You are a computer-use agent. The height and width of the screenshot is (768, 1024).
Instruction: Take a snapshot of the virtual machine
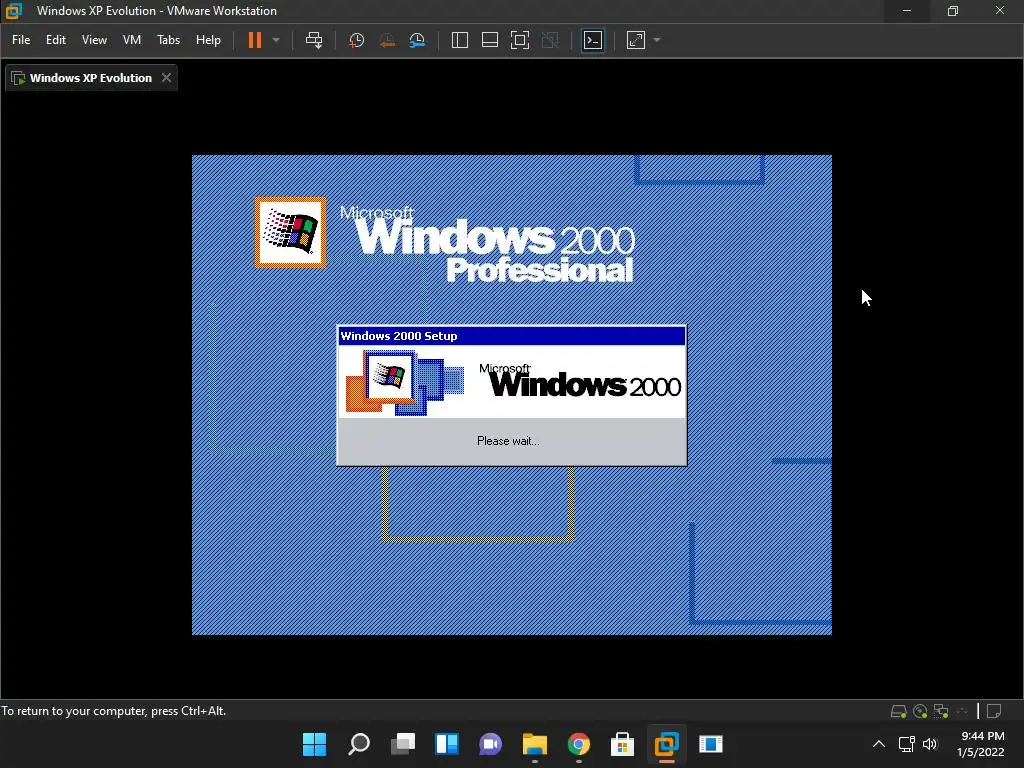(357, 40)
